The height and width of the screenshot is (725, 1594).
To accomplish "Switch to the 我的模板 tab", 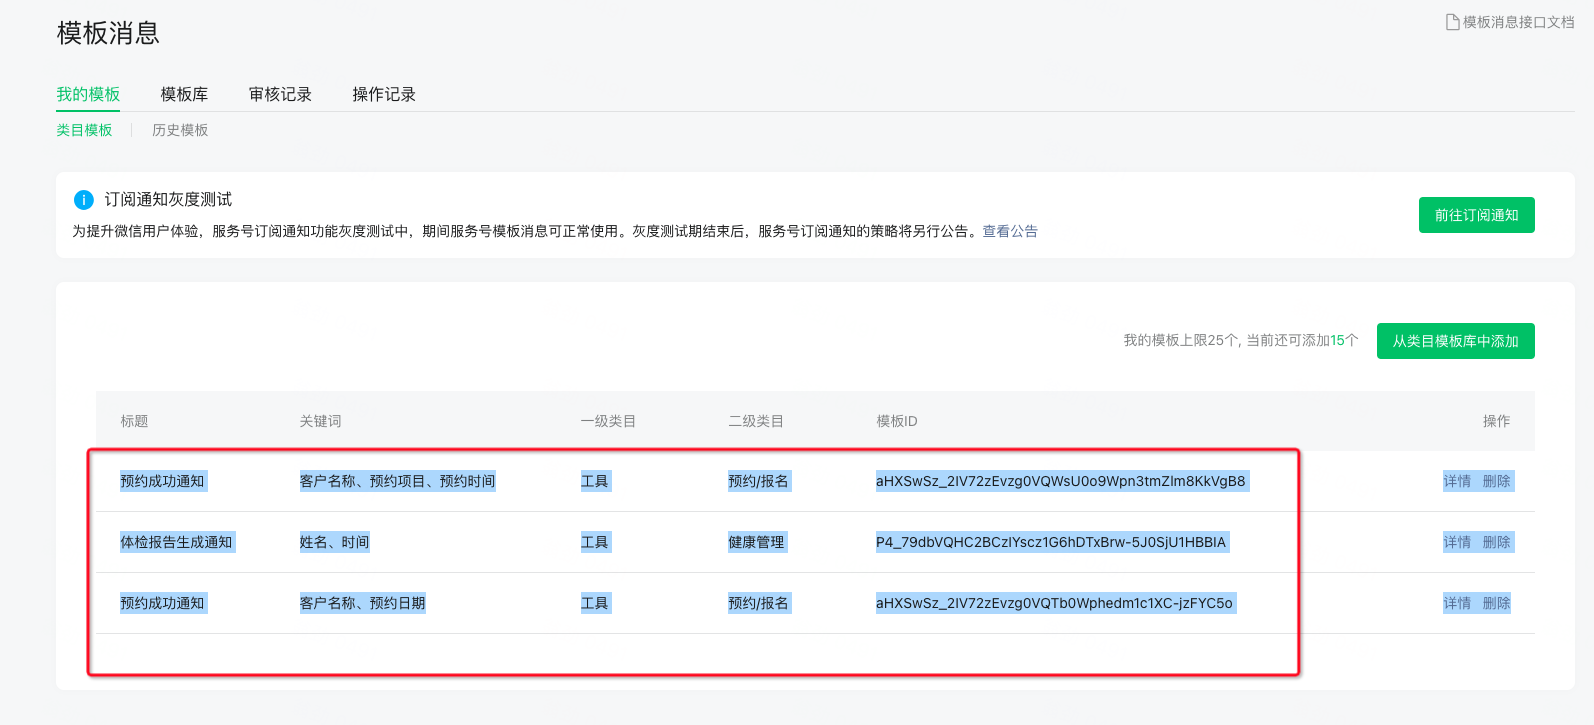I will pyautogui.click(x=88, y=94).
